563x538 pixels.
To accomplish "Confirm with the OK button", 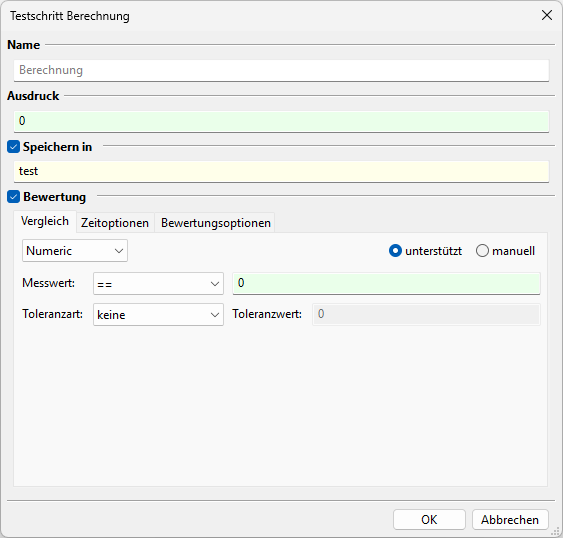I will click(x=429, y=520).
